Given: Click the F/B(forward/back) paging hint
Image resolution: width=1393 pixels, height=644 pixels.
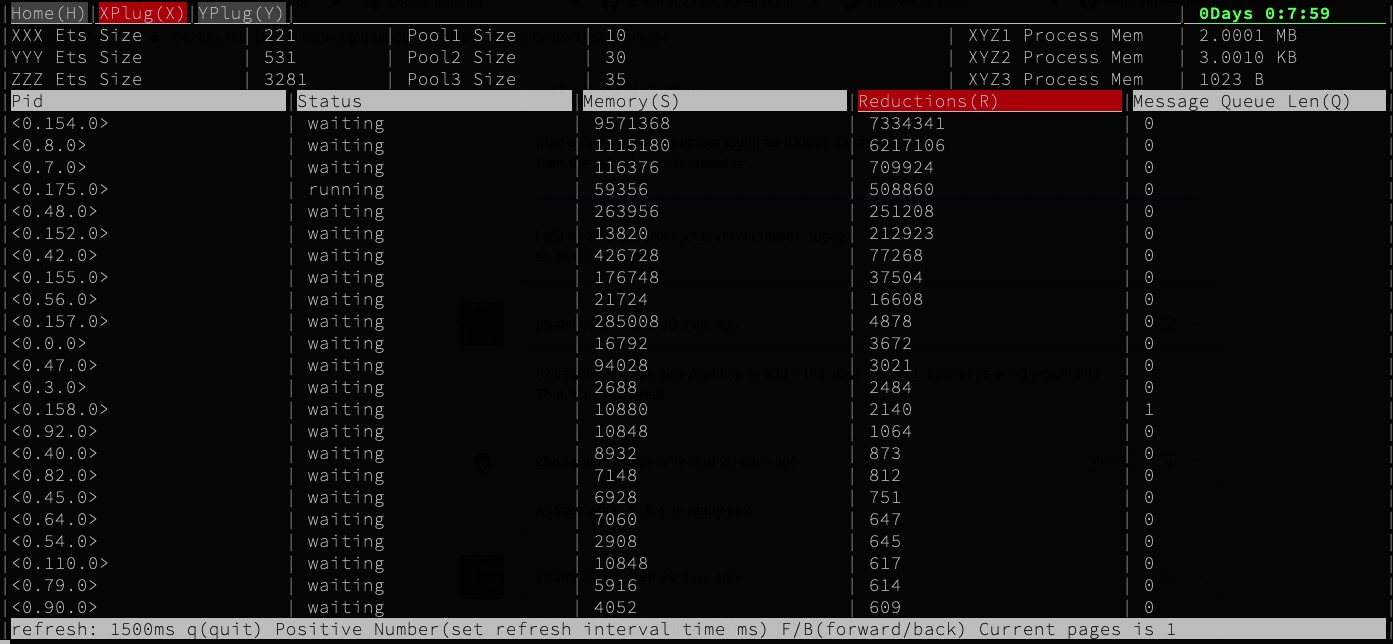Looking at the screenshot, I should click(x=872, y=630).
